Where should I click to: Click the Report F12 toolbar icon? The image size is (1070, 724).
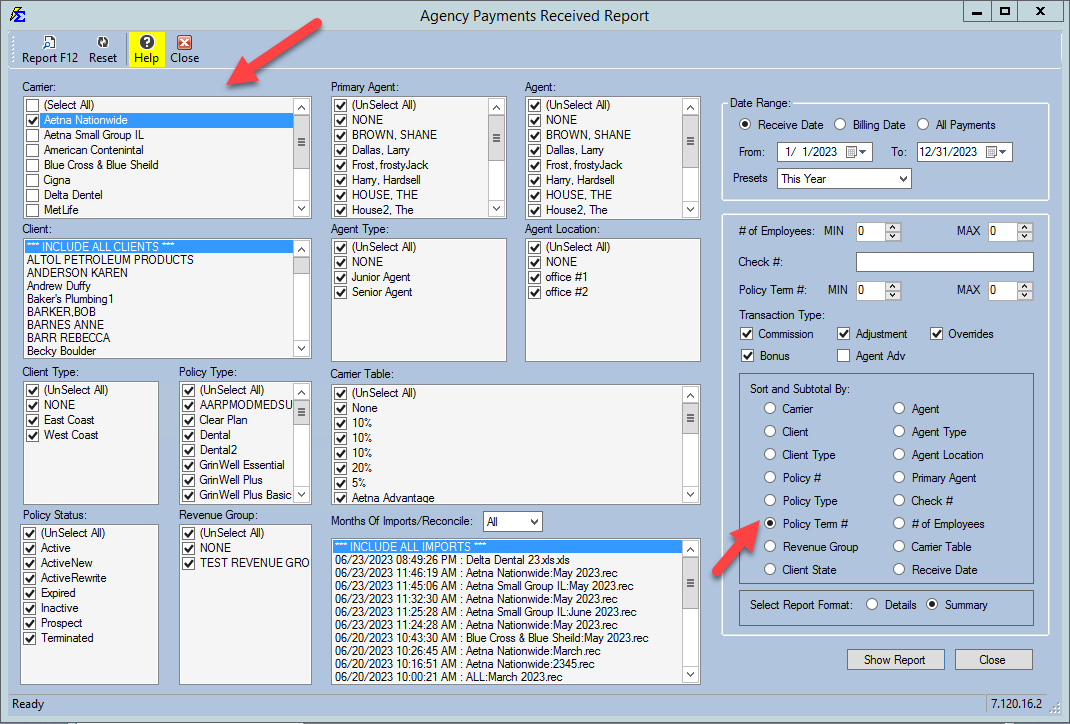(48, 43)
